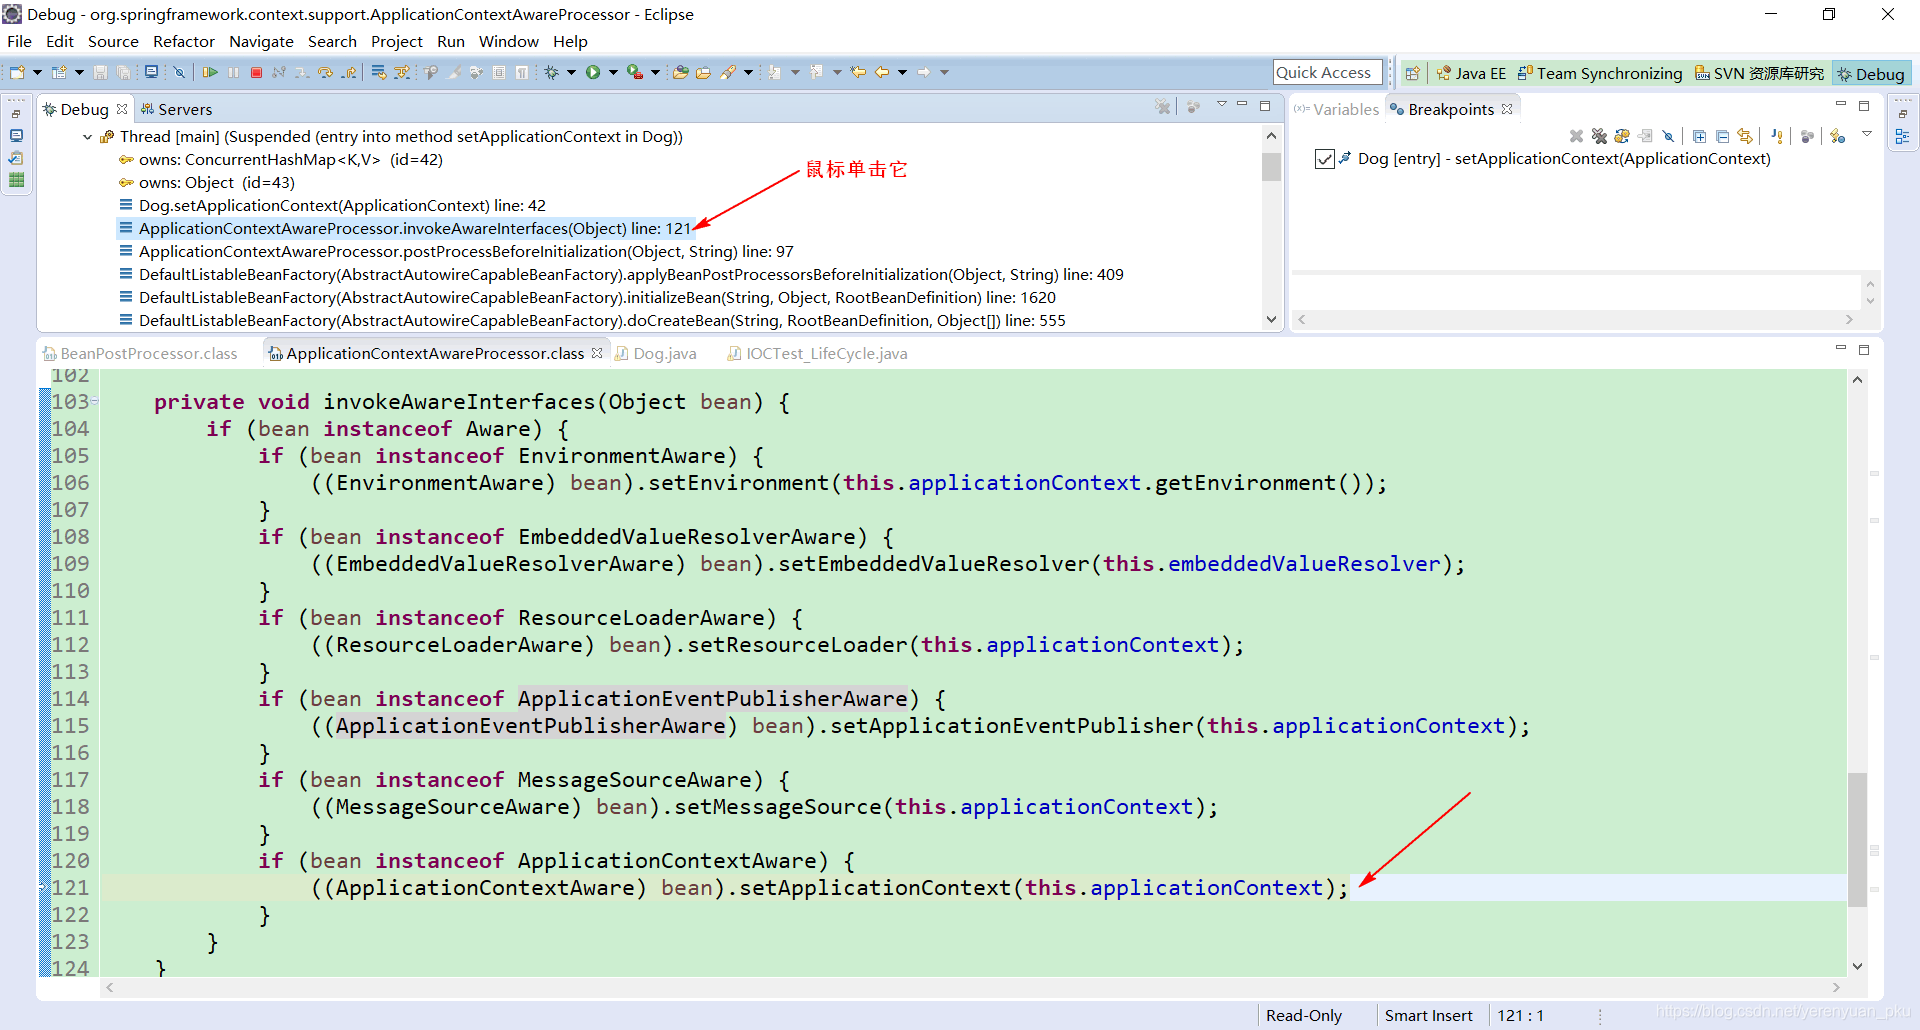Click the green Run icon

tap(593, 72)
